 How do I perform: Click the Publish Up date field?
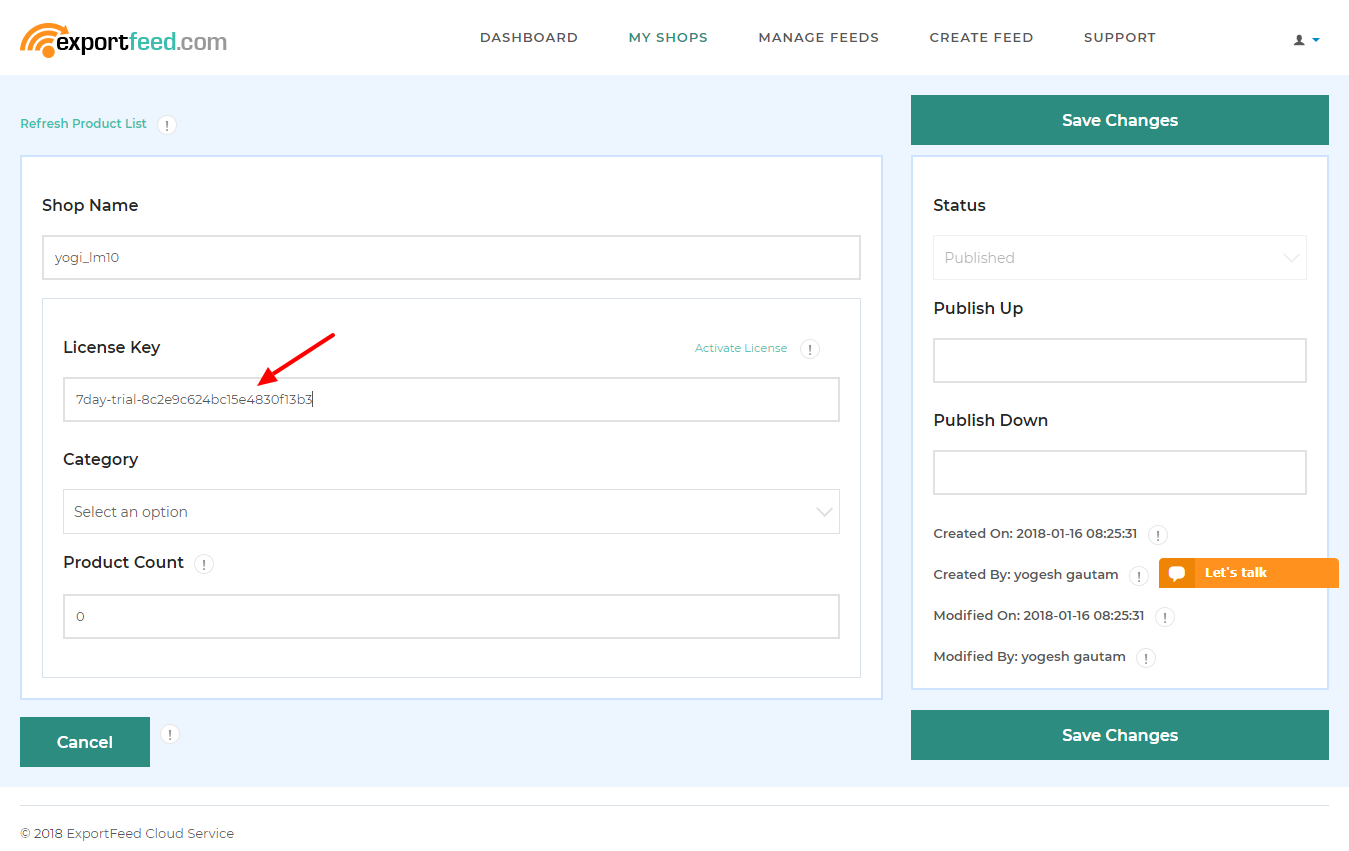click(1120, 360)
